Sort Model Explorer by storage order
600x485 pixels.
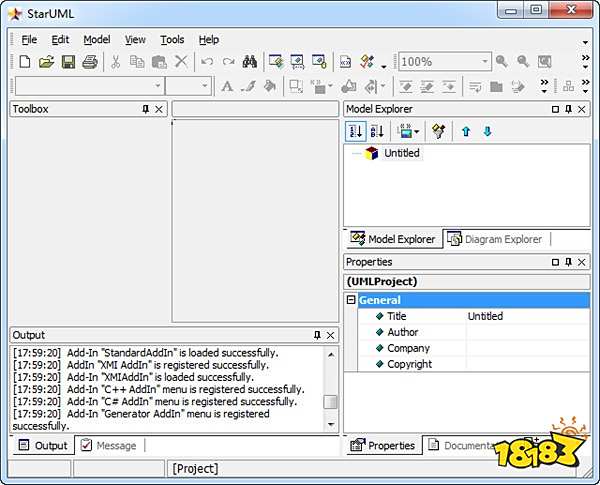click(355, 132)
